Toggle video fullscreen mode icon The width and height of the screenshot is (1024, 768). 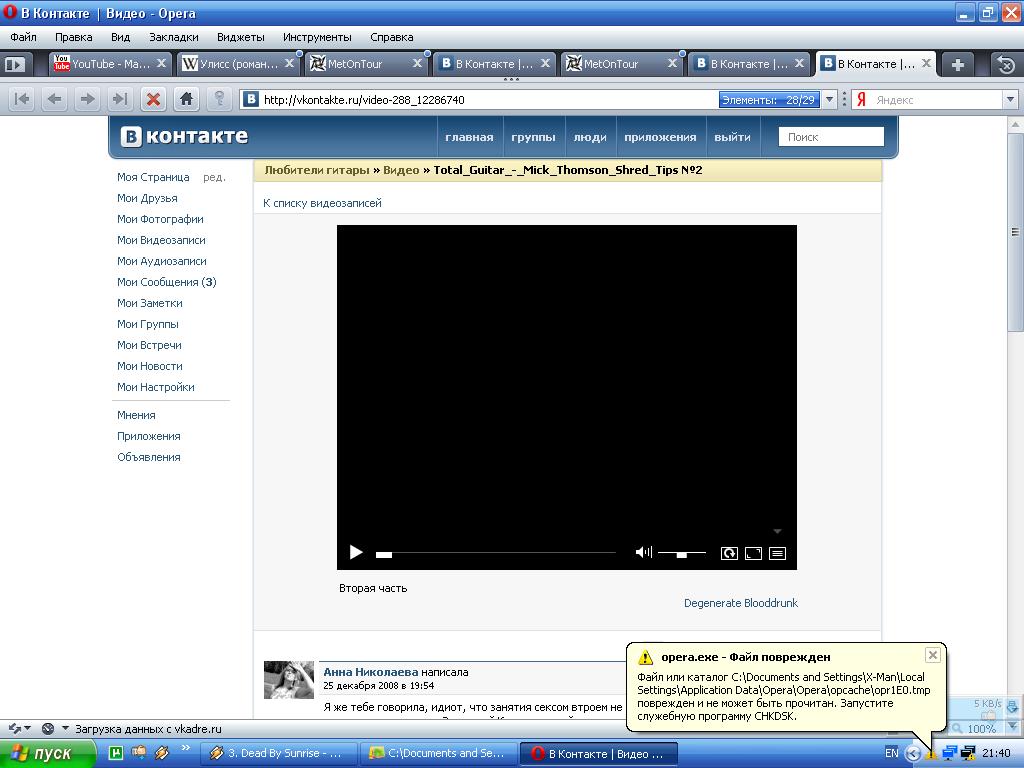pos(753,553)
